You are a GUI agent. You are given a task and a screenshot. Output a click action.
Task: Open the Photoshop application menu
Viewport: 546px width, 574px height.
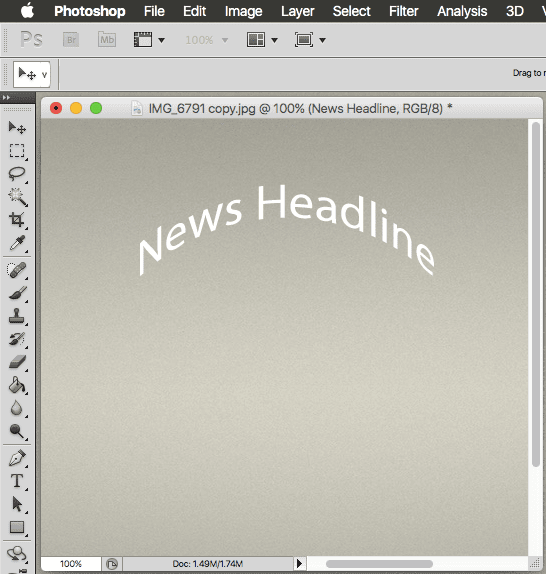click(90, 11)
